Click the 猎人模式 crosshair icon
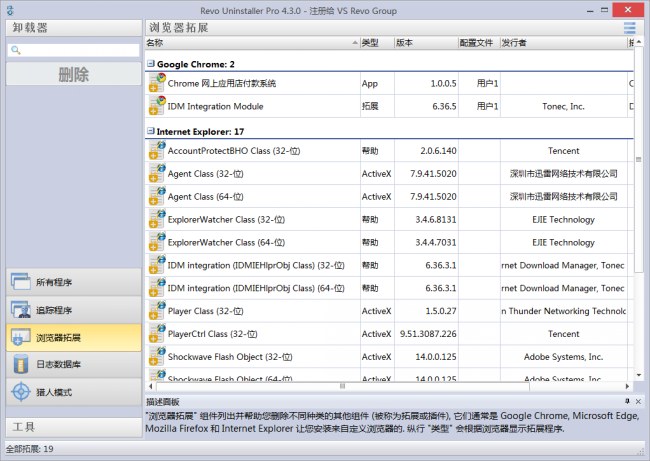Viewport: 650px width, 461px height. (x=20, y=392)
